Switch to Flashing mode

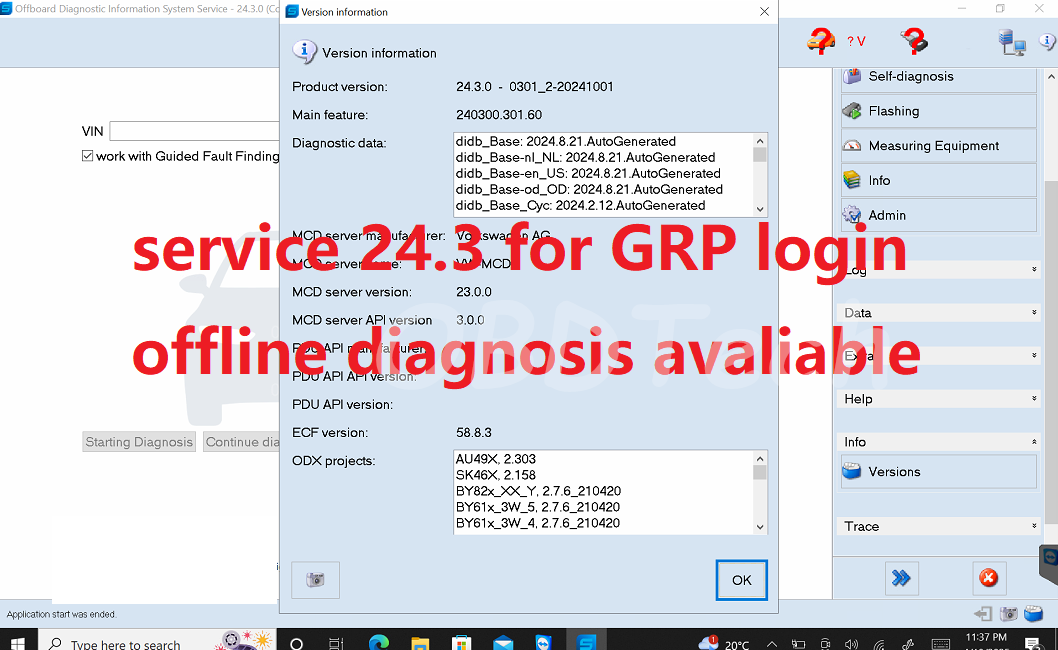(x=939, y=111)
